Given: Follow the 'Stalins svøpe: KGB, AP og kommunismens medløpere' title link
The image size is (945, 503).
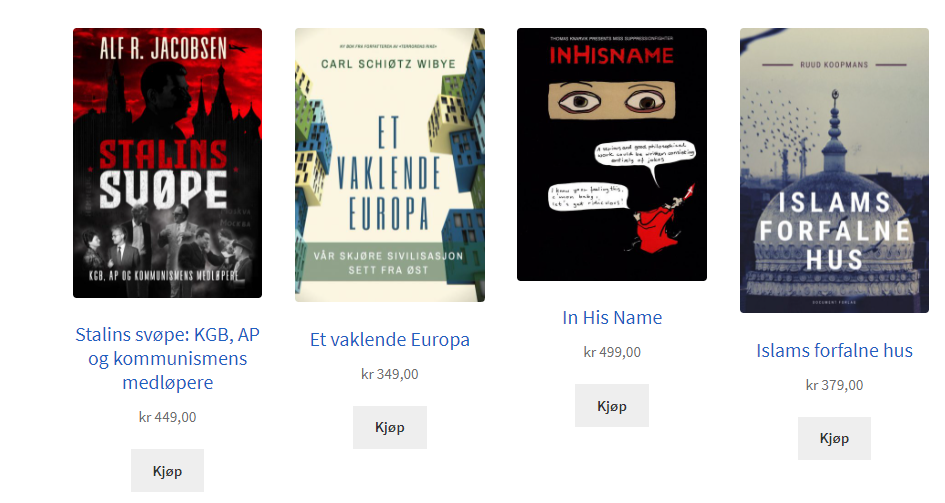Looking at the screenshot, I should 168,358.
